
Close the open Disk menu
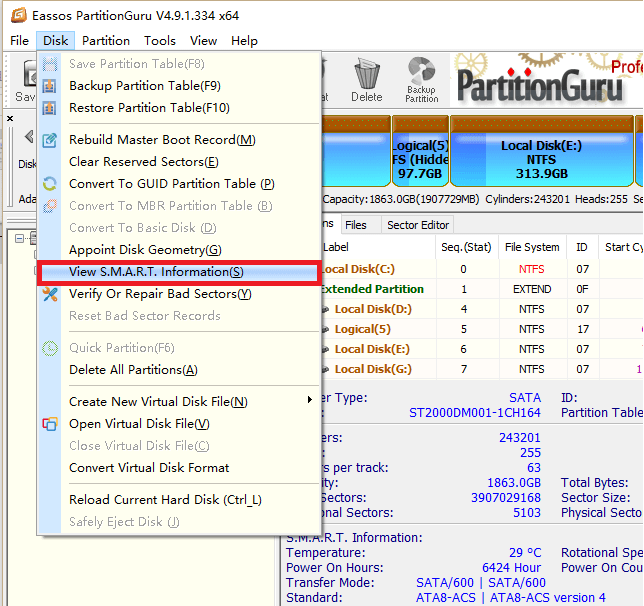[x=55, y=41]
